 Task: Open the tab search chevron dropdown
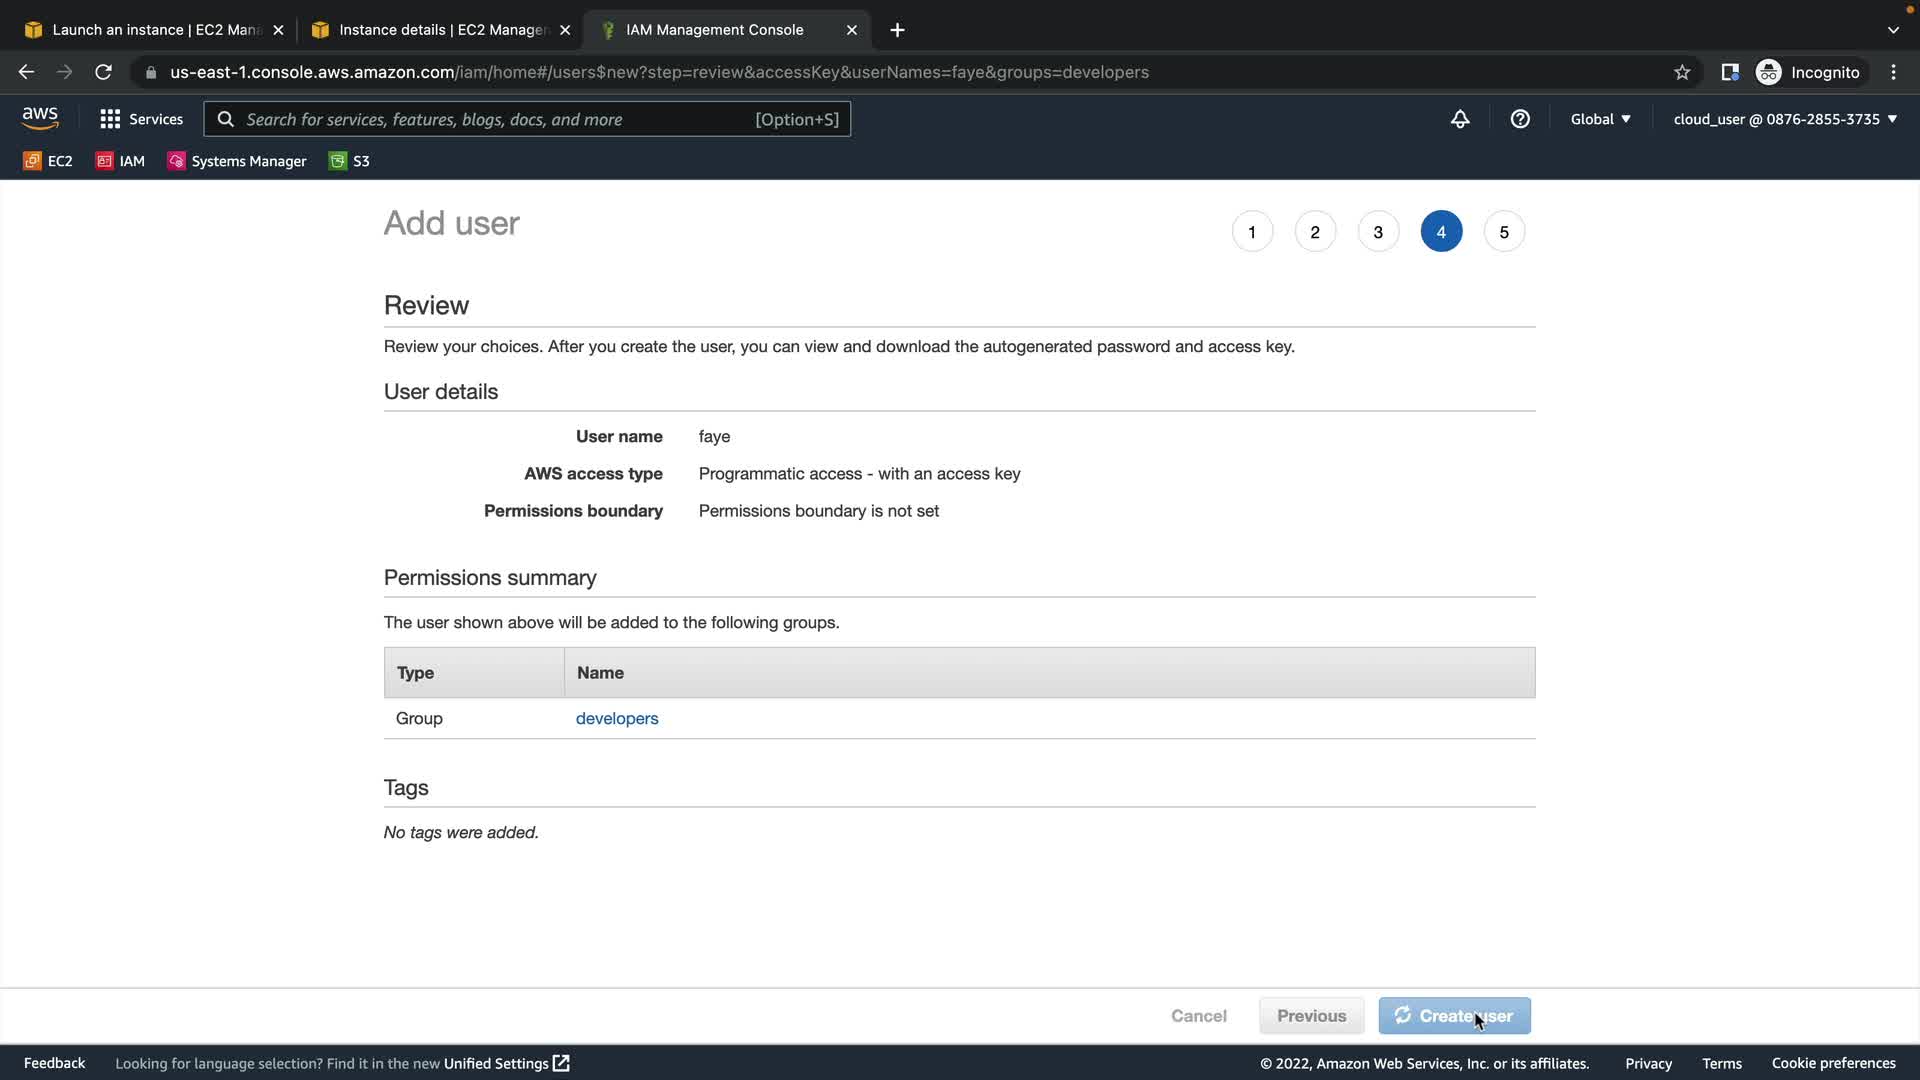pyautogui.click(x=1893, y=30)
